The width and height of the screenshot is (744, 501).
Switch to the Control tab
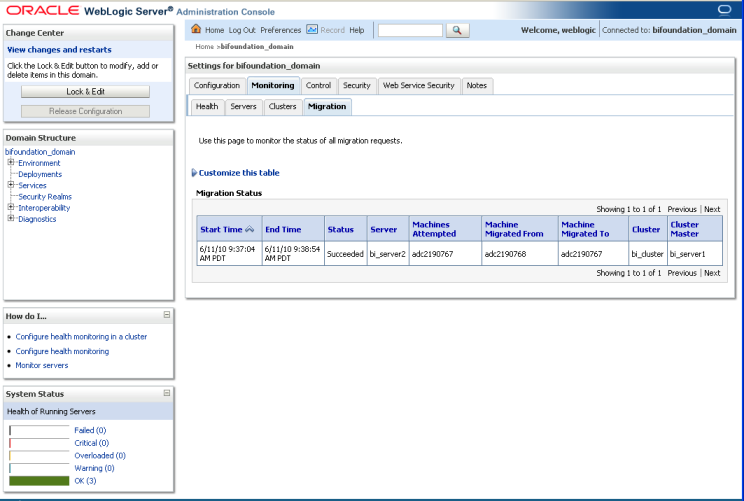pyautogui.click(x=318, y=85)
